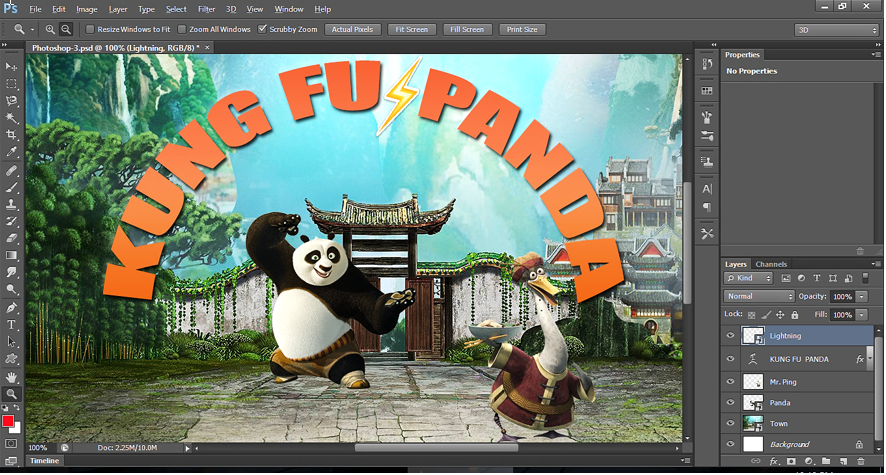Image resolution: width=886 pixels, height=475 pixels.
Task: Uncheck the Scrubby Zoom checkbox
Action: click(262, 29)
